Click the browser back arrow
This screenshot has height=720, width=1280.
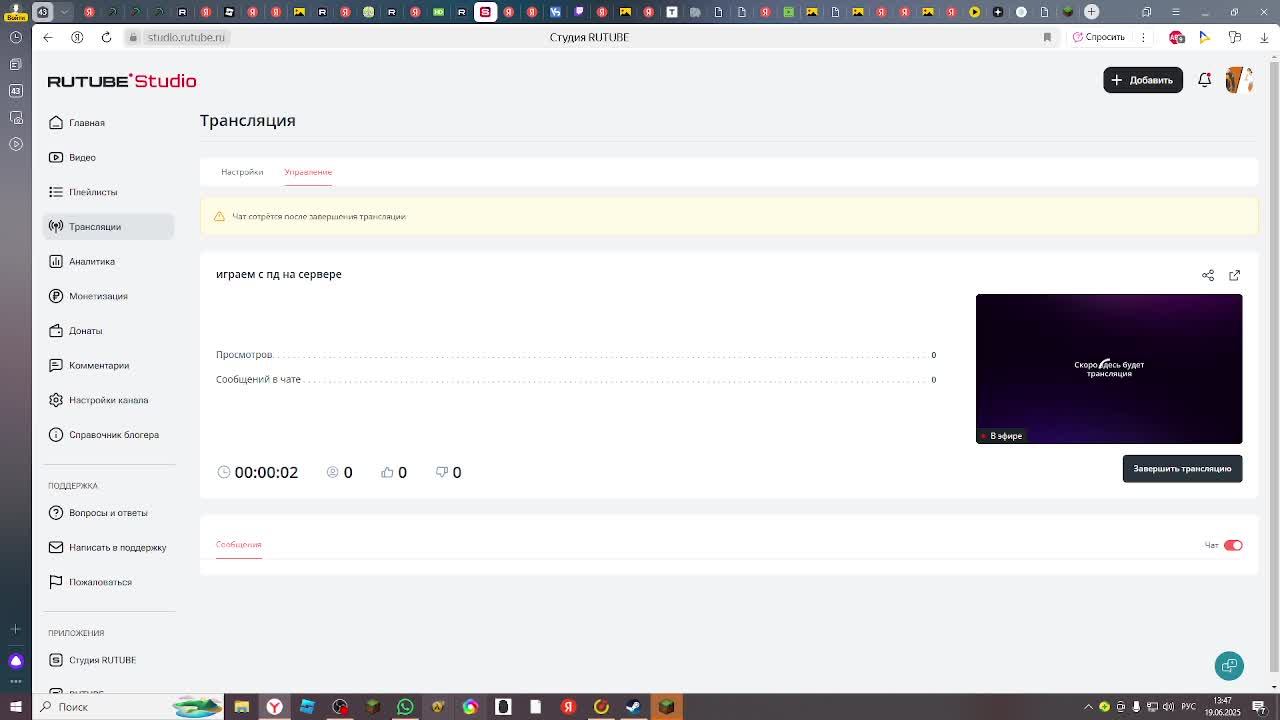click(48, 37)
